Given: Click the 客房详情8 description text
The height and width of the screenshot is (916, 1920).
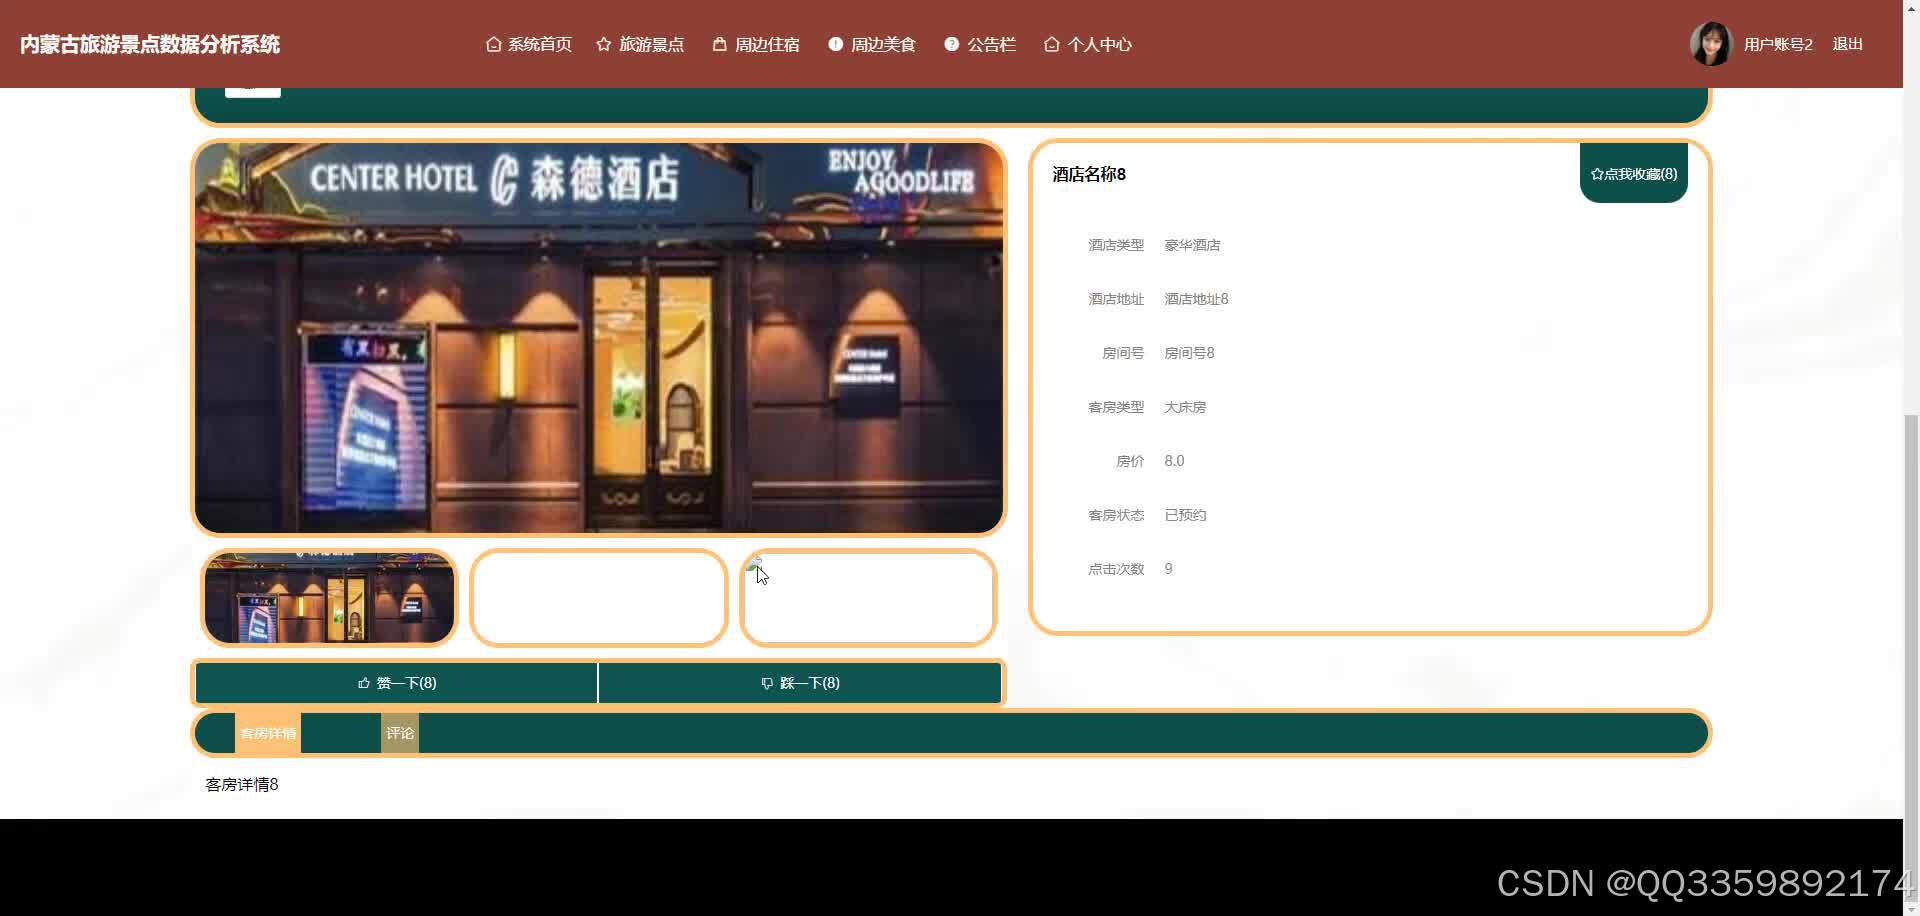Looking at the screenshot, I should (242, 785).
